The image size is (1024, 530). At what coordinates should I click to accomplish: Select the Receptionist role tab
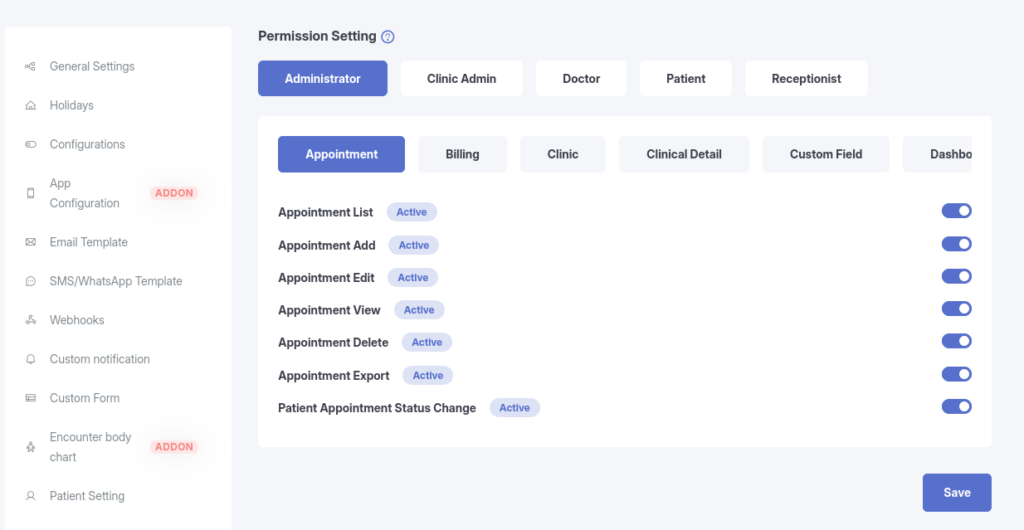806,79
